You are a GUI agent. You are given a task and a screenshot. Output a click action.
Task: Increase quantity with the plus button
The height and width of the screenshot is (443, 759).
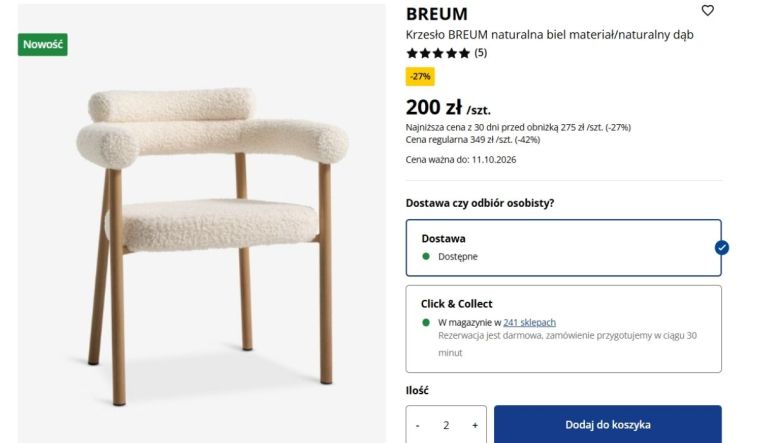pos(475,425)
